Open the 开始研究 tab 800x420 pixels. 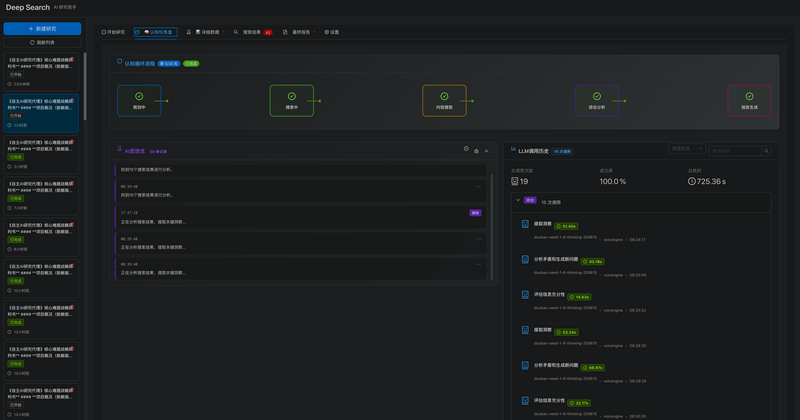[x=113, y=32]
